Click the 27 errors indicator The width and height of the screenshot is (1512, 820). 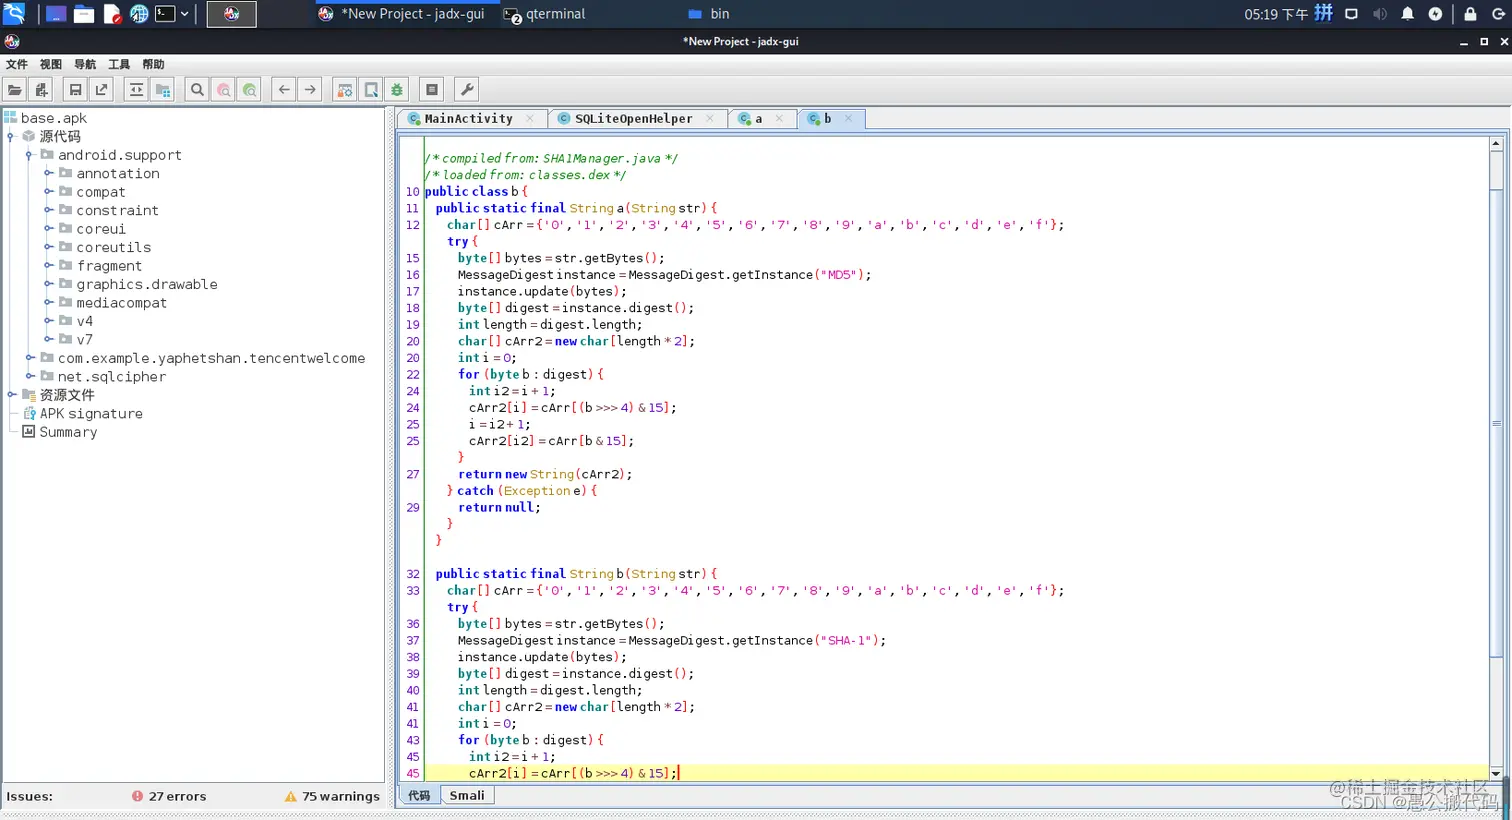pos(169,797)
